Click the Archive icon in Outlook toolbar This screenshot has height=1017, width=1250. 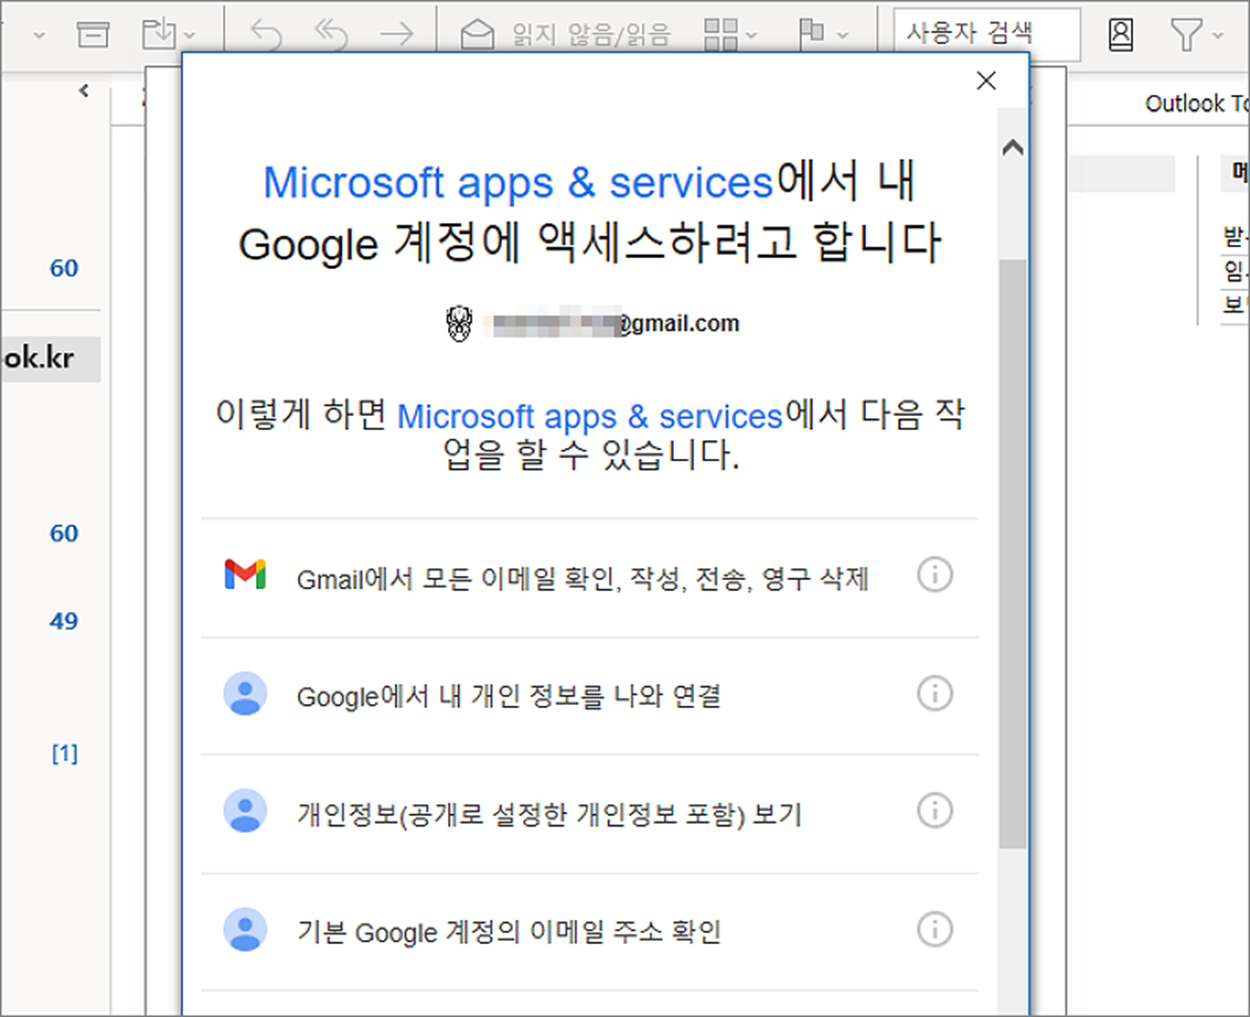click(93, 35)
